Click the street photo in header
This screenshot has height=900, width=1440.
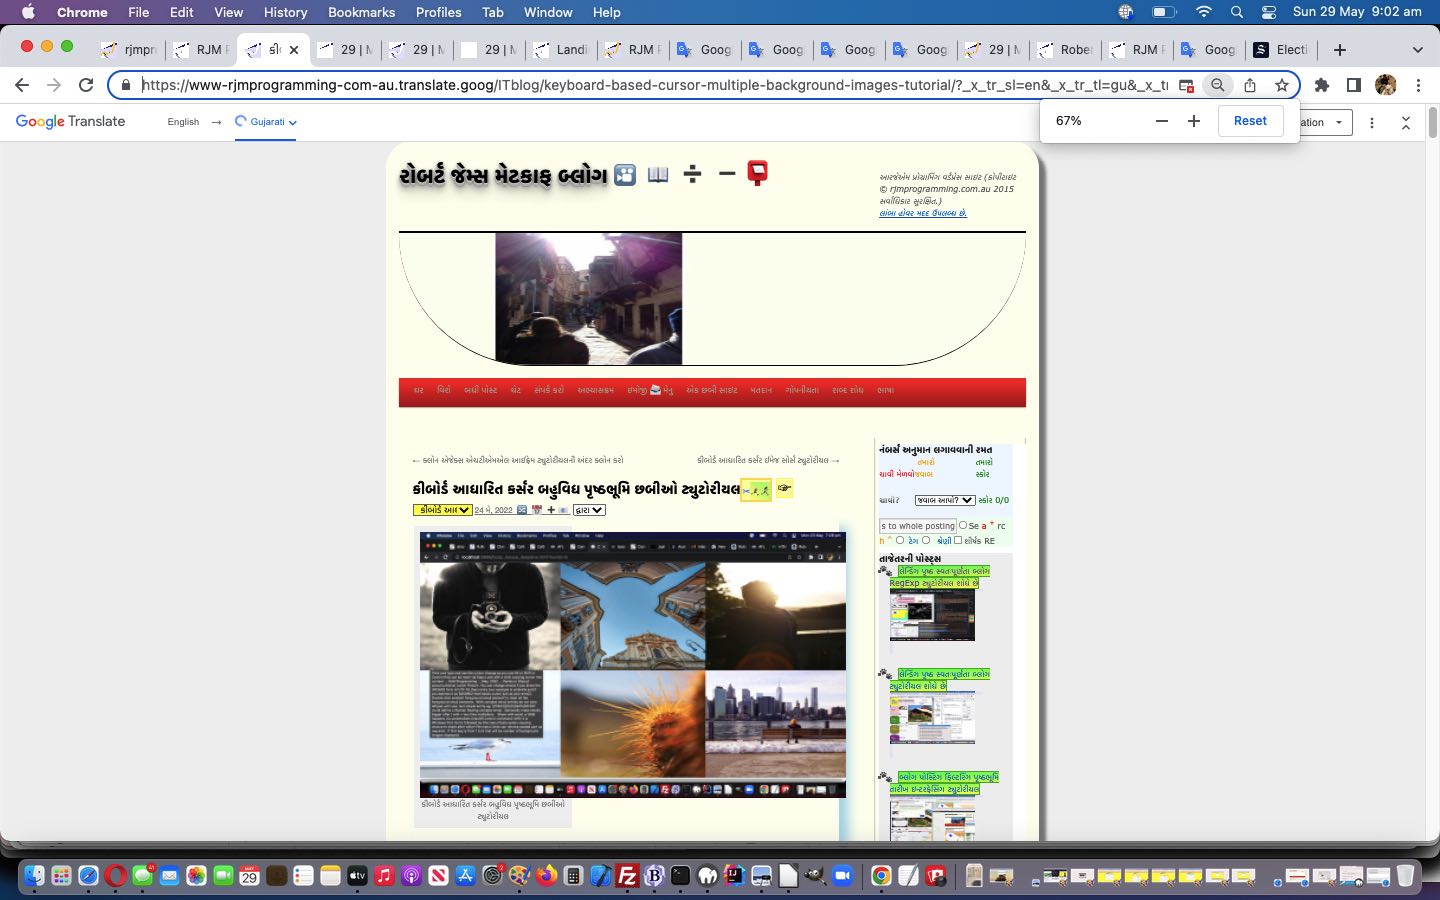[589, 298]
